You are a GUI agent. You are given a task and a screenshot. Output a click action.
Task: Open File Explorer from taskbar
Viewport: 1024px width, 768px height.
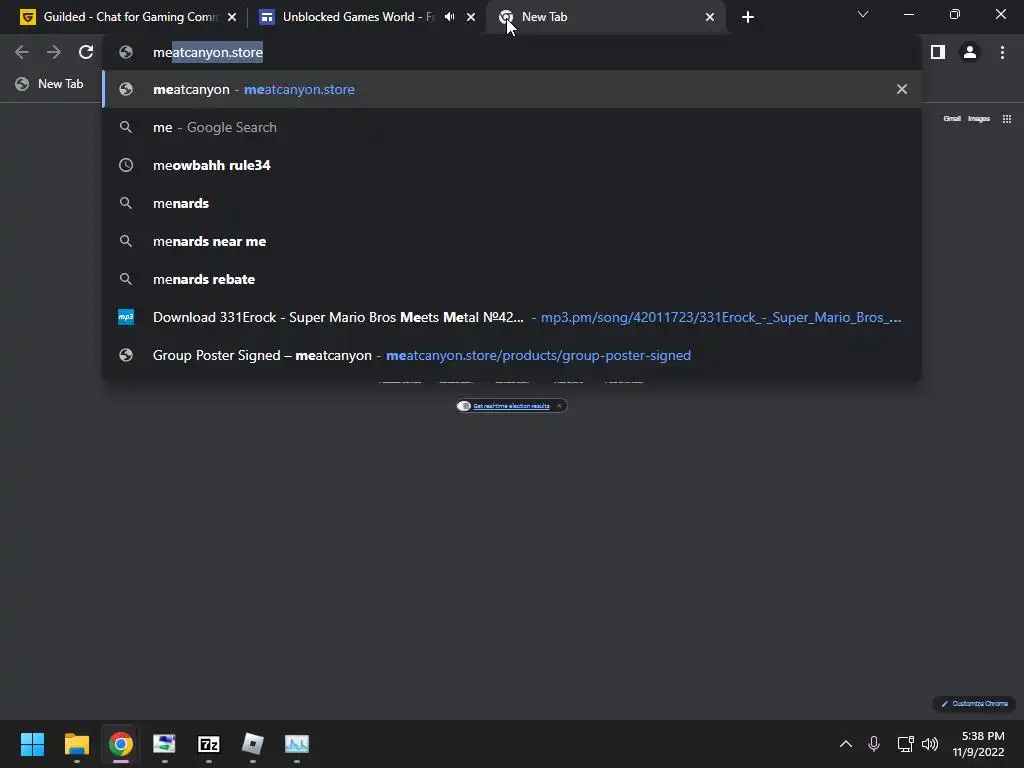(76, 744)
